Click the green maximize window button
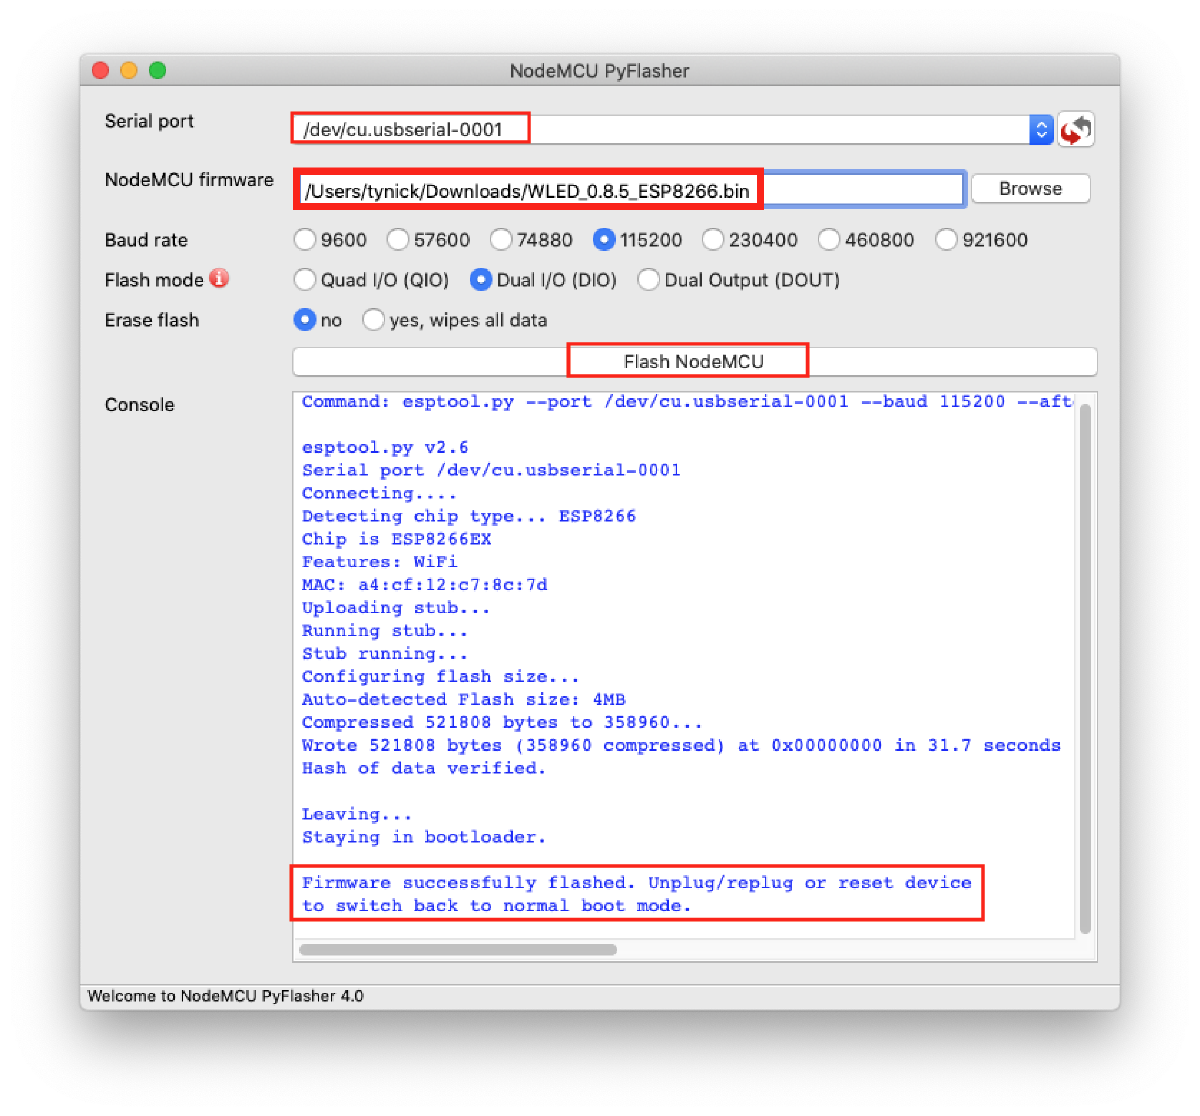1200x1116 pixels. pyautogui.click(x=157, y=70)
